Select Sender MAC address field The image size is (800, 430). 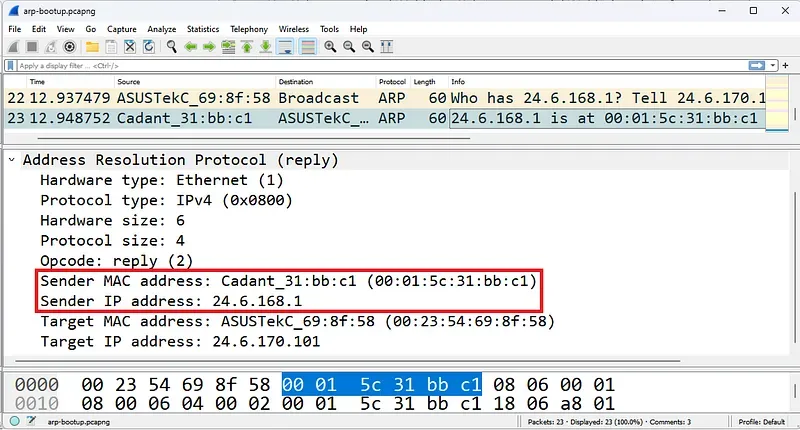click(288, 281)
